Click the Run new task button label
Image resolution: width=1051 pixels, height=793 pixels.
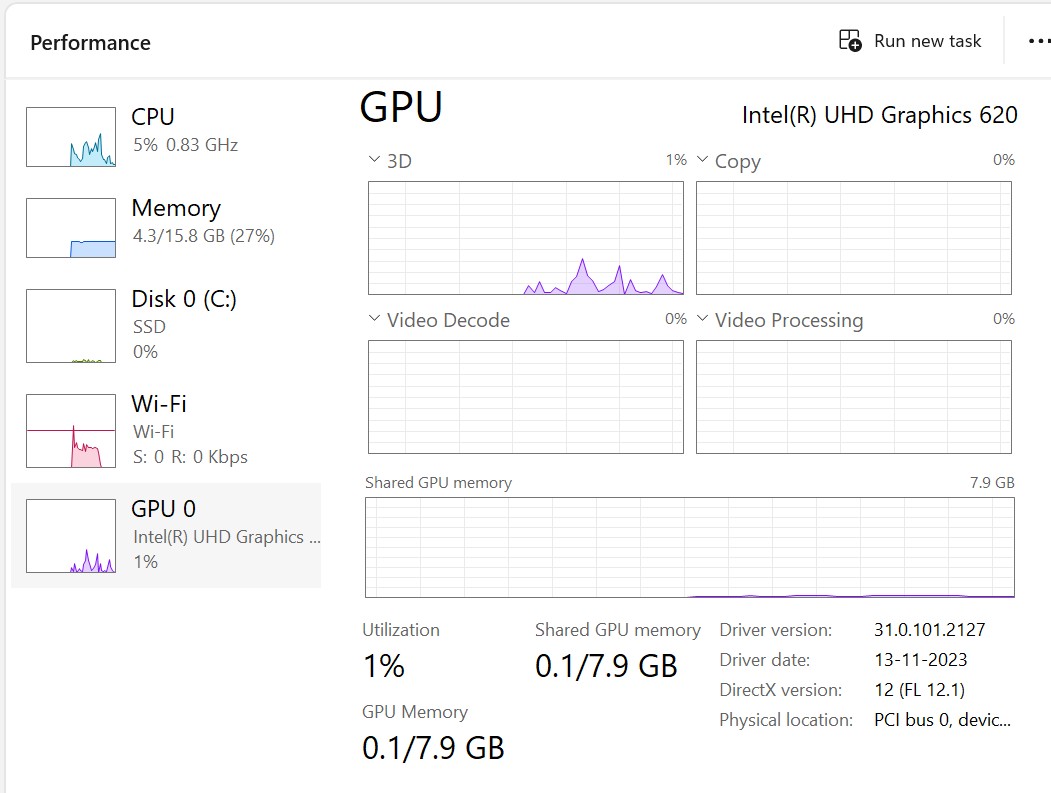click(x=927, y=41)
